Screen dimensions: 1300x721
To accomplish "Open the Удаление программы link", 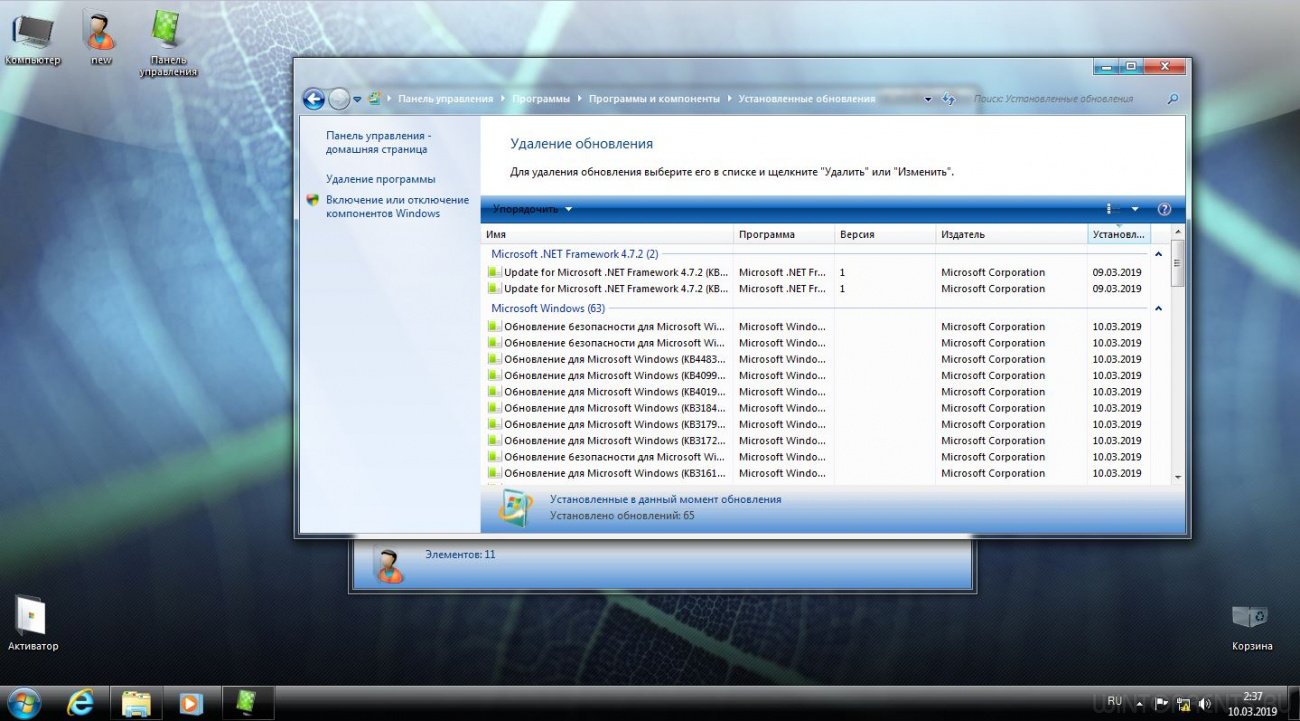I will pos(380,179).
